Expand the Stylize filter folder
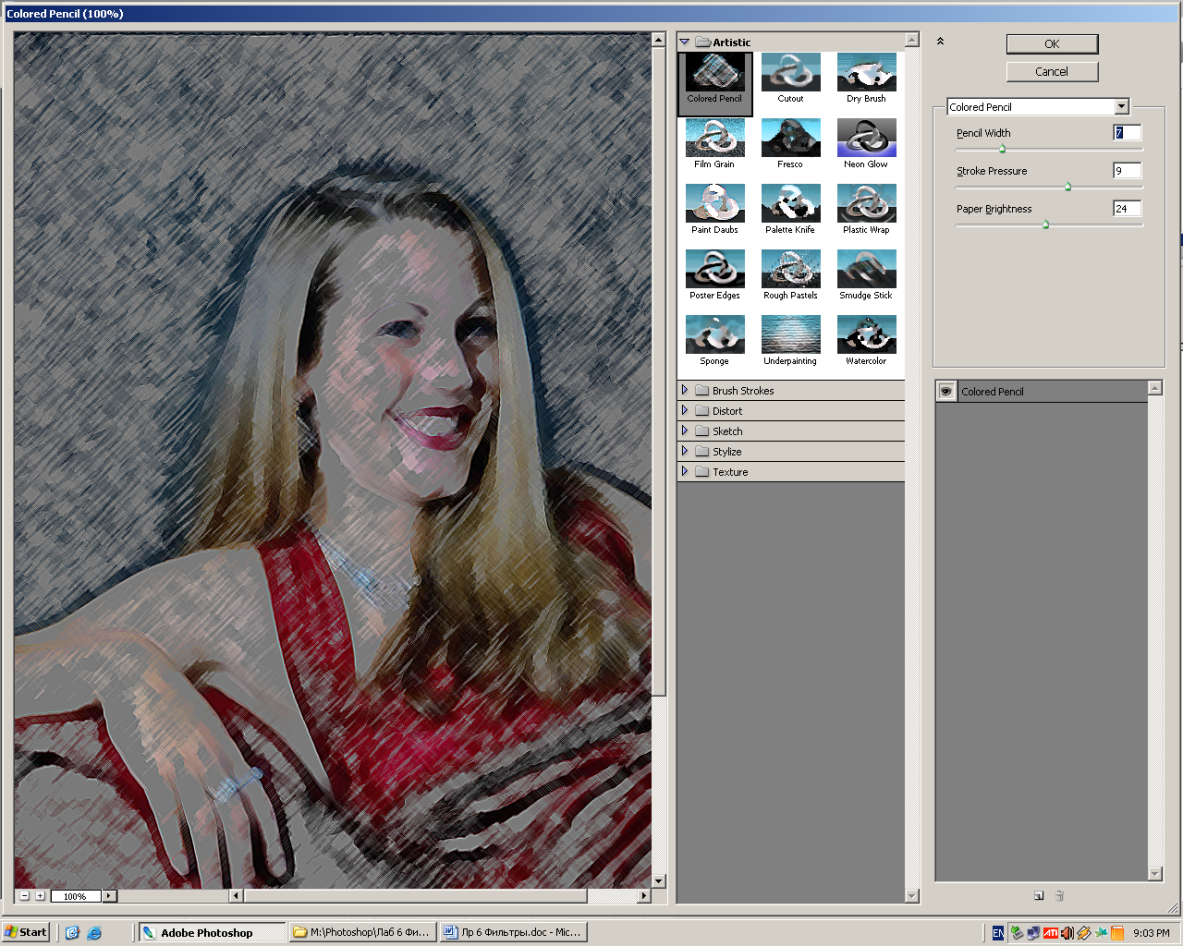1183x946 pixels. [684, 451]
